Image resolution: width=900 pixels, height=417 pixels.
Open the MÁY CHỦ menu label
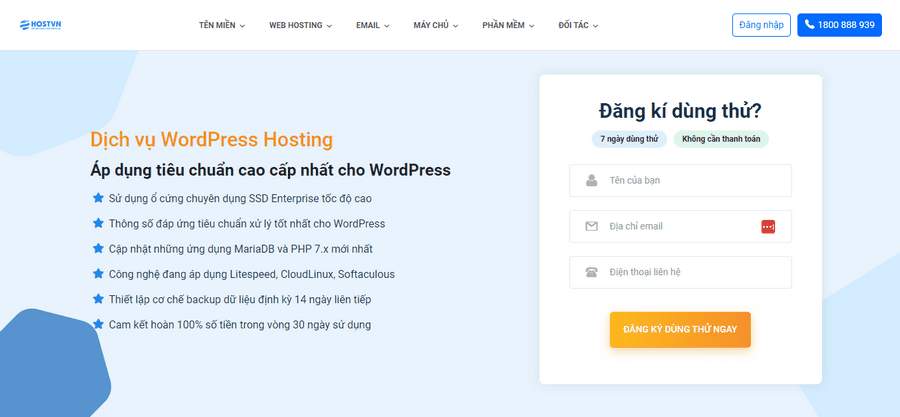coord(431,25)
